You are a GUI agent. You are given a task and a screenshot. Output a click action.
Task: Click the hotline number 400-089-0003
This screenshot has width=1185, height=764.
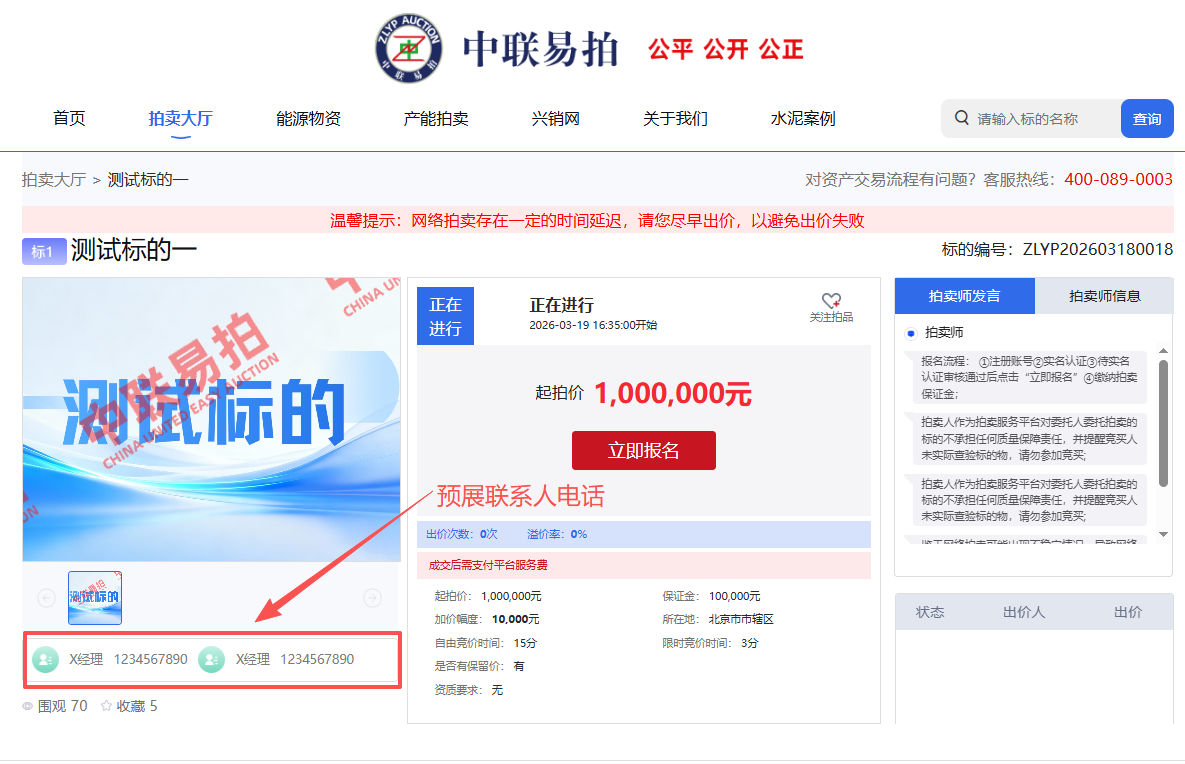(1118, 179)
